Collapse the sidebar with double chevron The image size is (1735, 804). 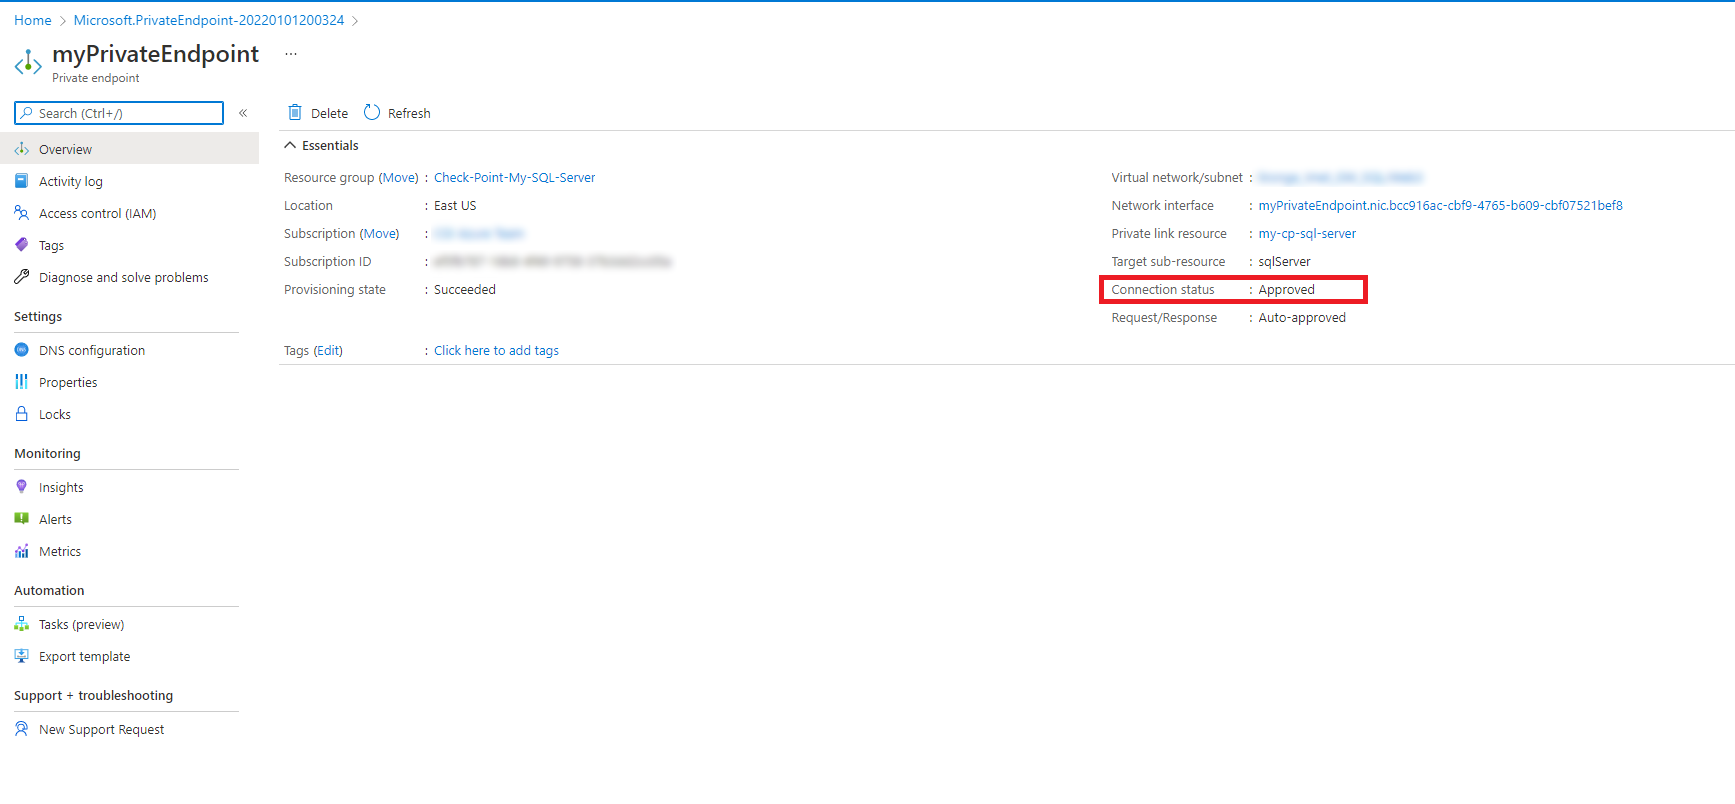243,113
